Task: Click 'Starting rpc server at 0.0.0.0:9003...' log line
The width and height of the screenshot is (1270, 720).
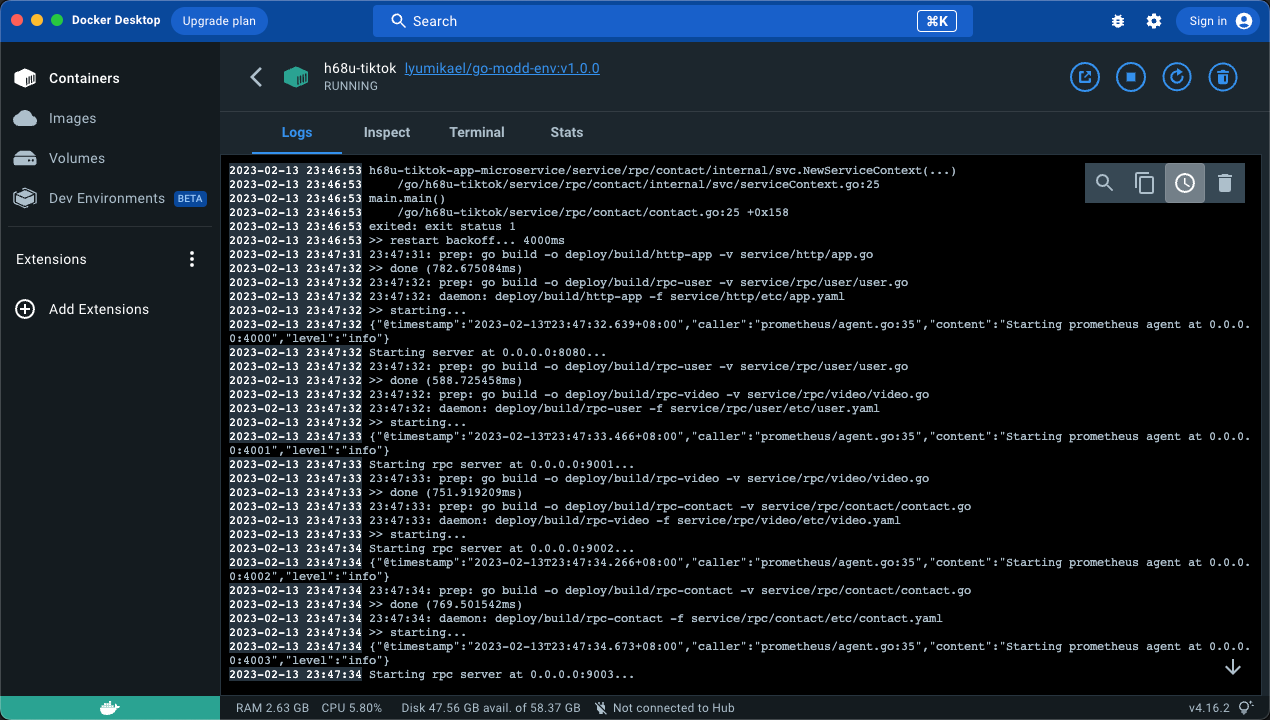Action: (502, 675)
